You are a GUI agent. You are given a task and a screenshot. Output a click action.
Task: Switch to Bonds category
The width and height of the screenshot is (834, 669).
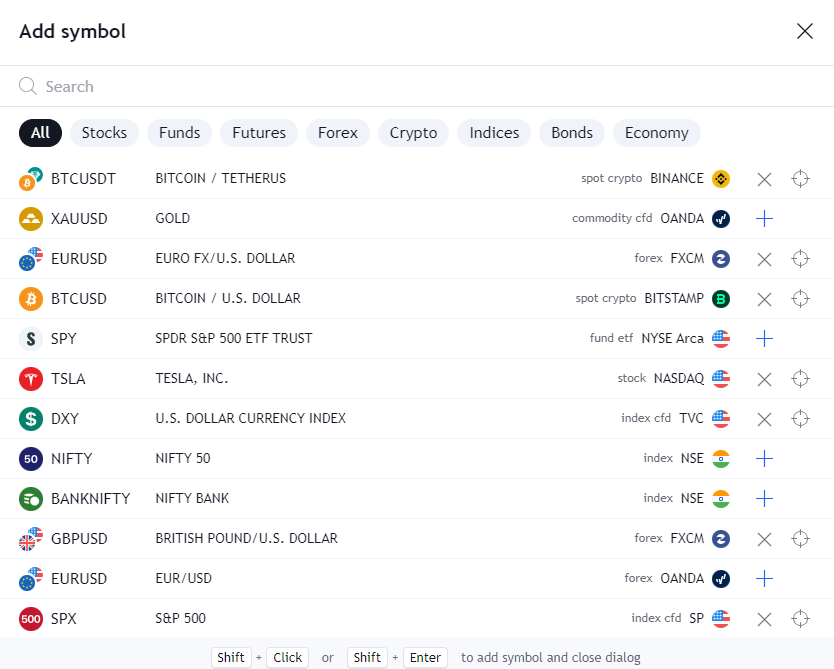point(572,132)
